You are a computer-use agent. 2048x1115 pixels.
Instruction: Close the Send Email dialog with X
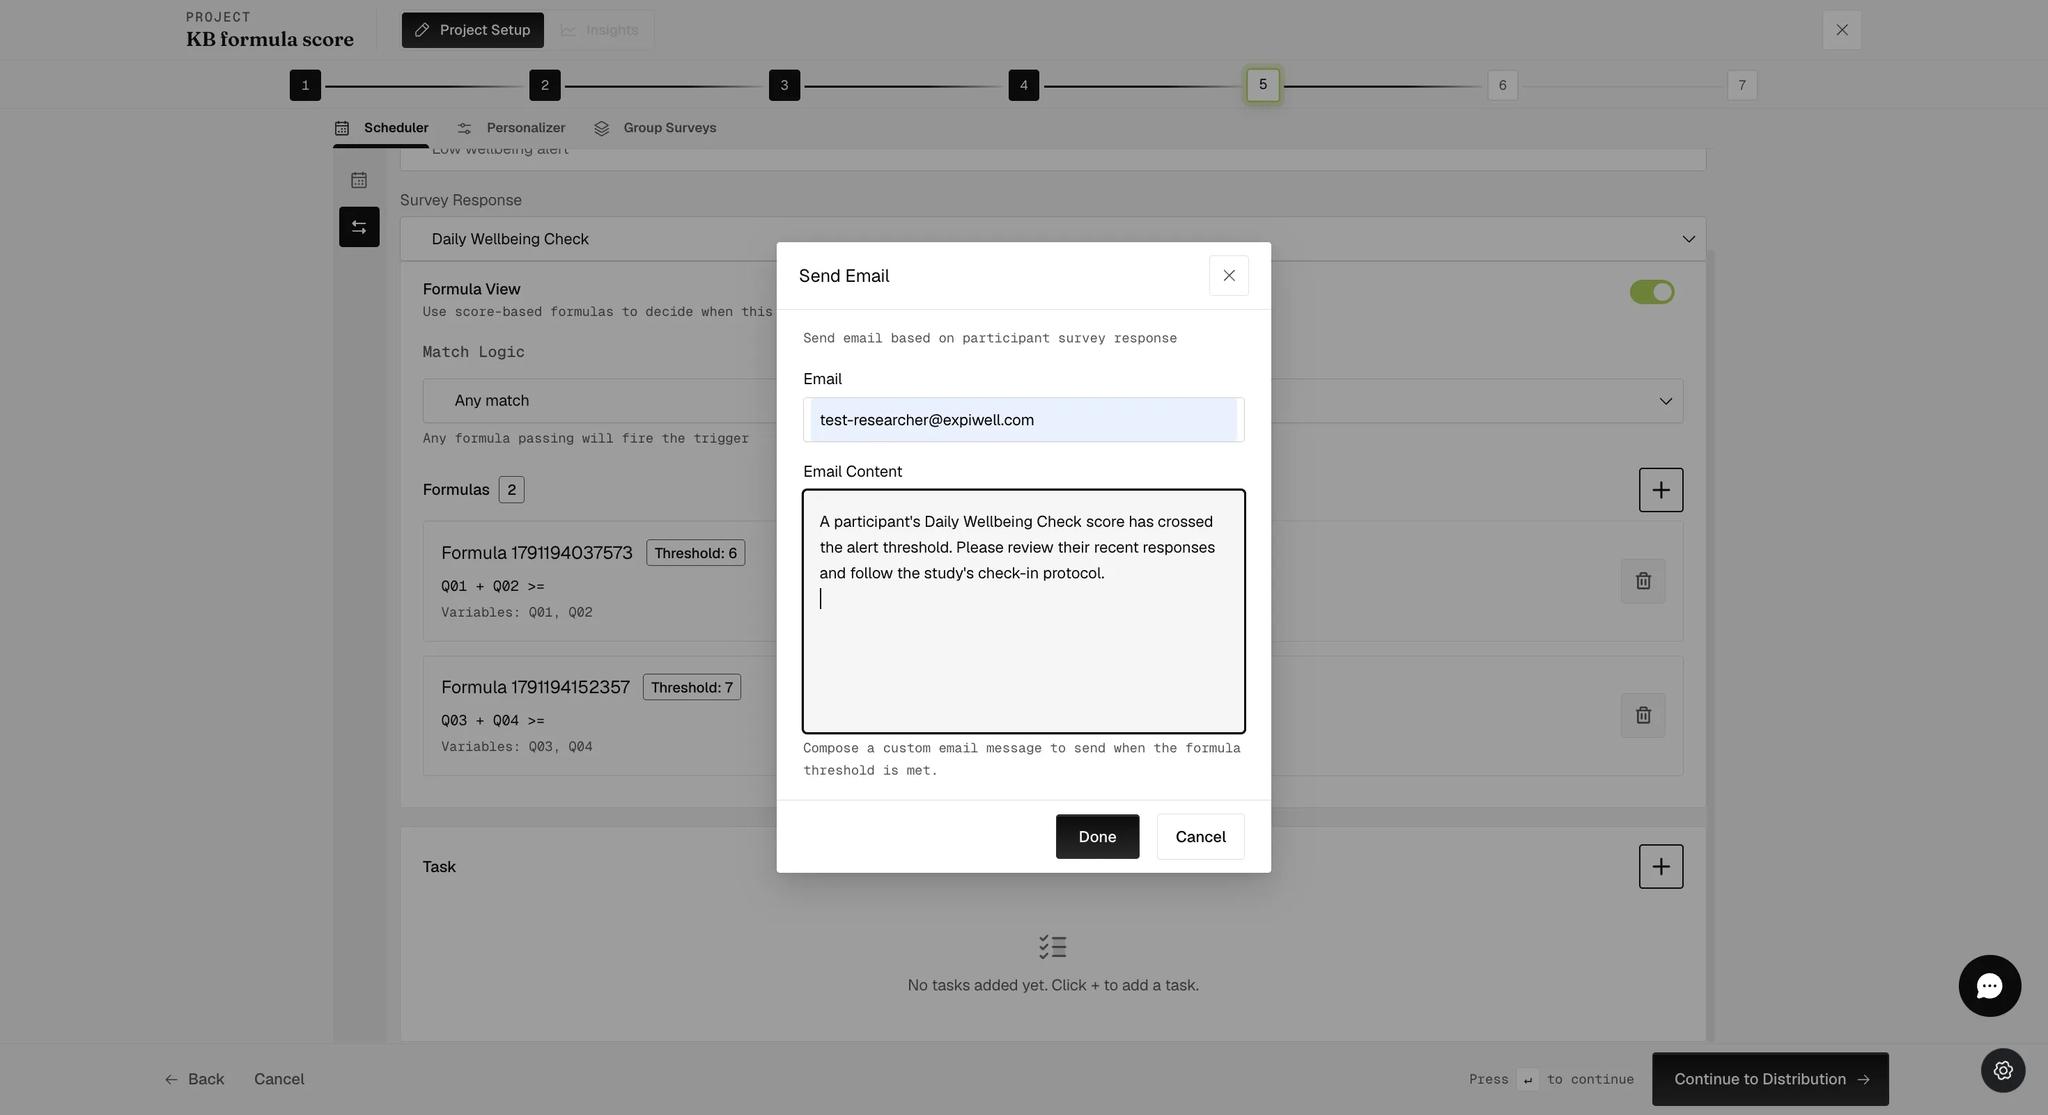(x=1228, y=275)
